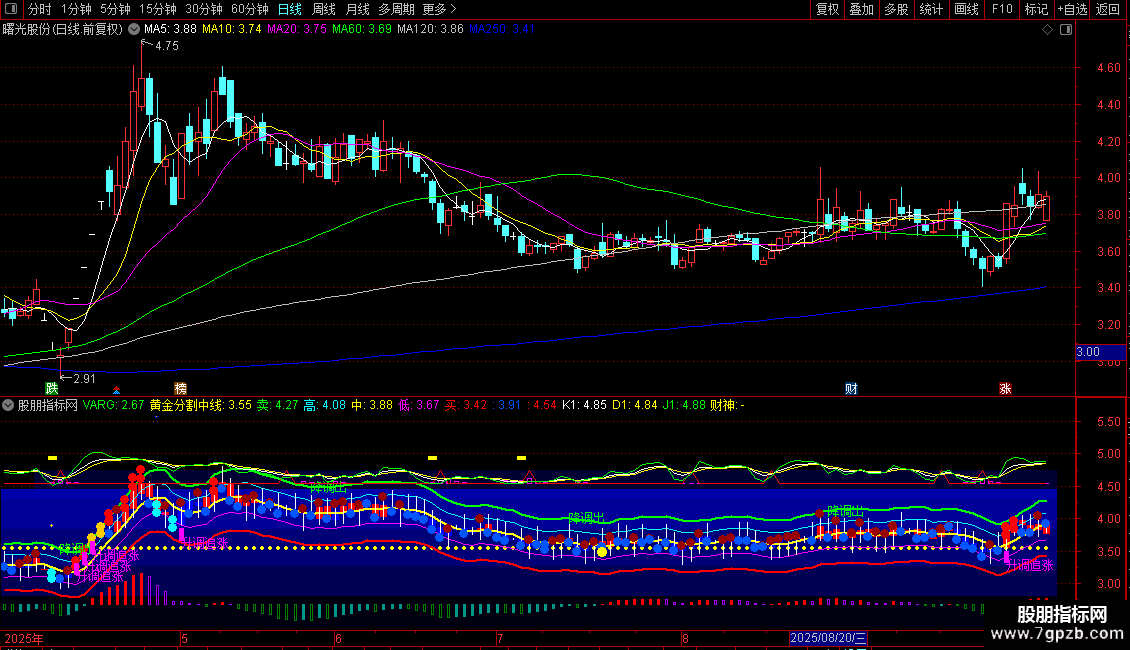This screenshot has height=650, width=1130.
Task: Click the diamond marker icon at top right
Action: coord(1047,30)
